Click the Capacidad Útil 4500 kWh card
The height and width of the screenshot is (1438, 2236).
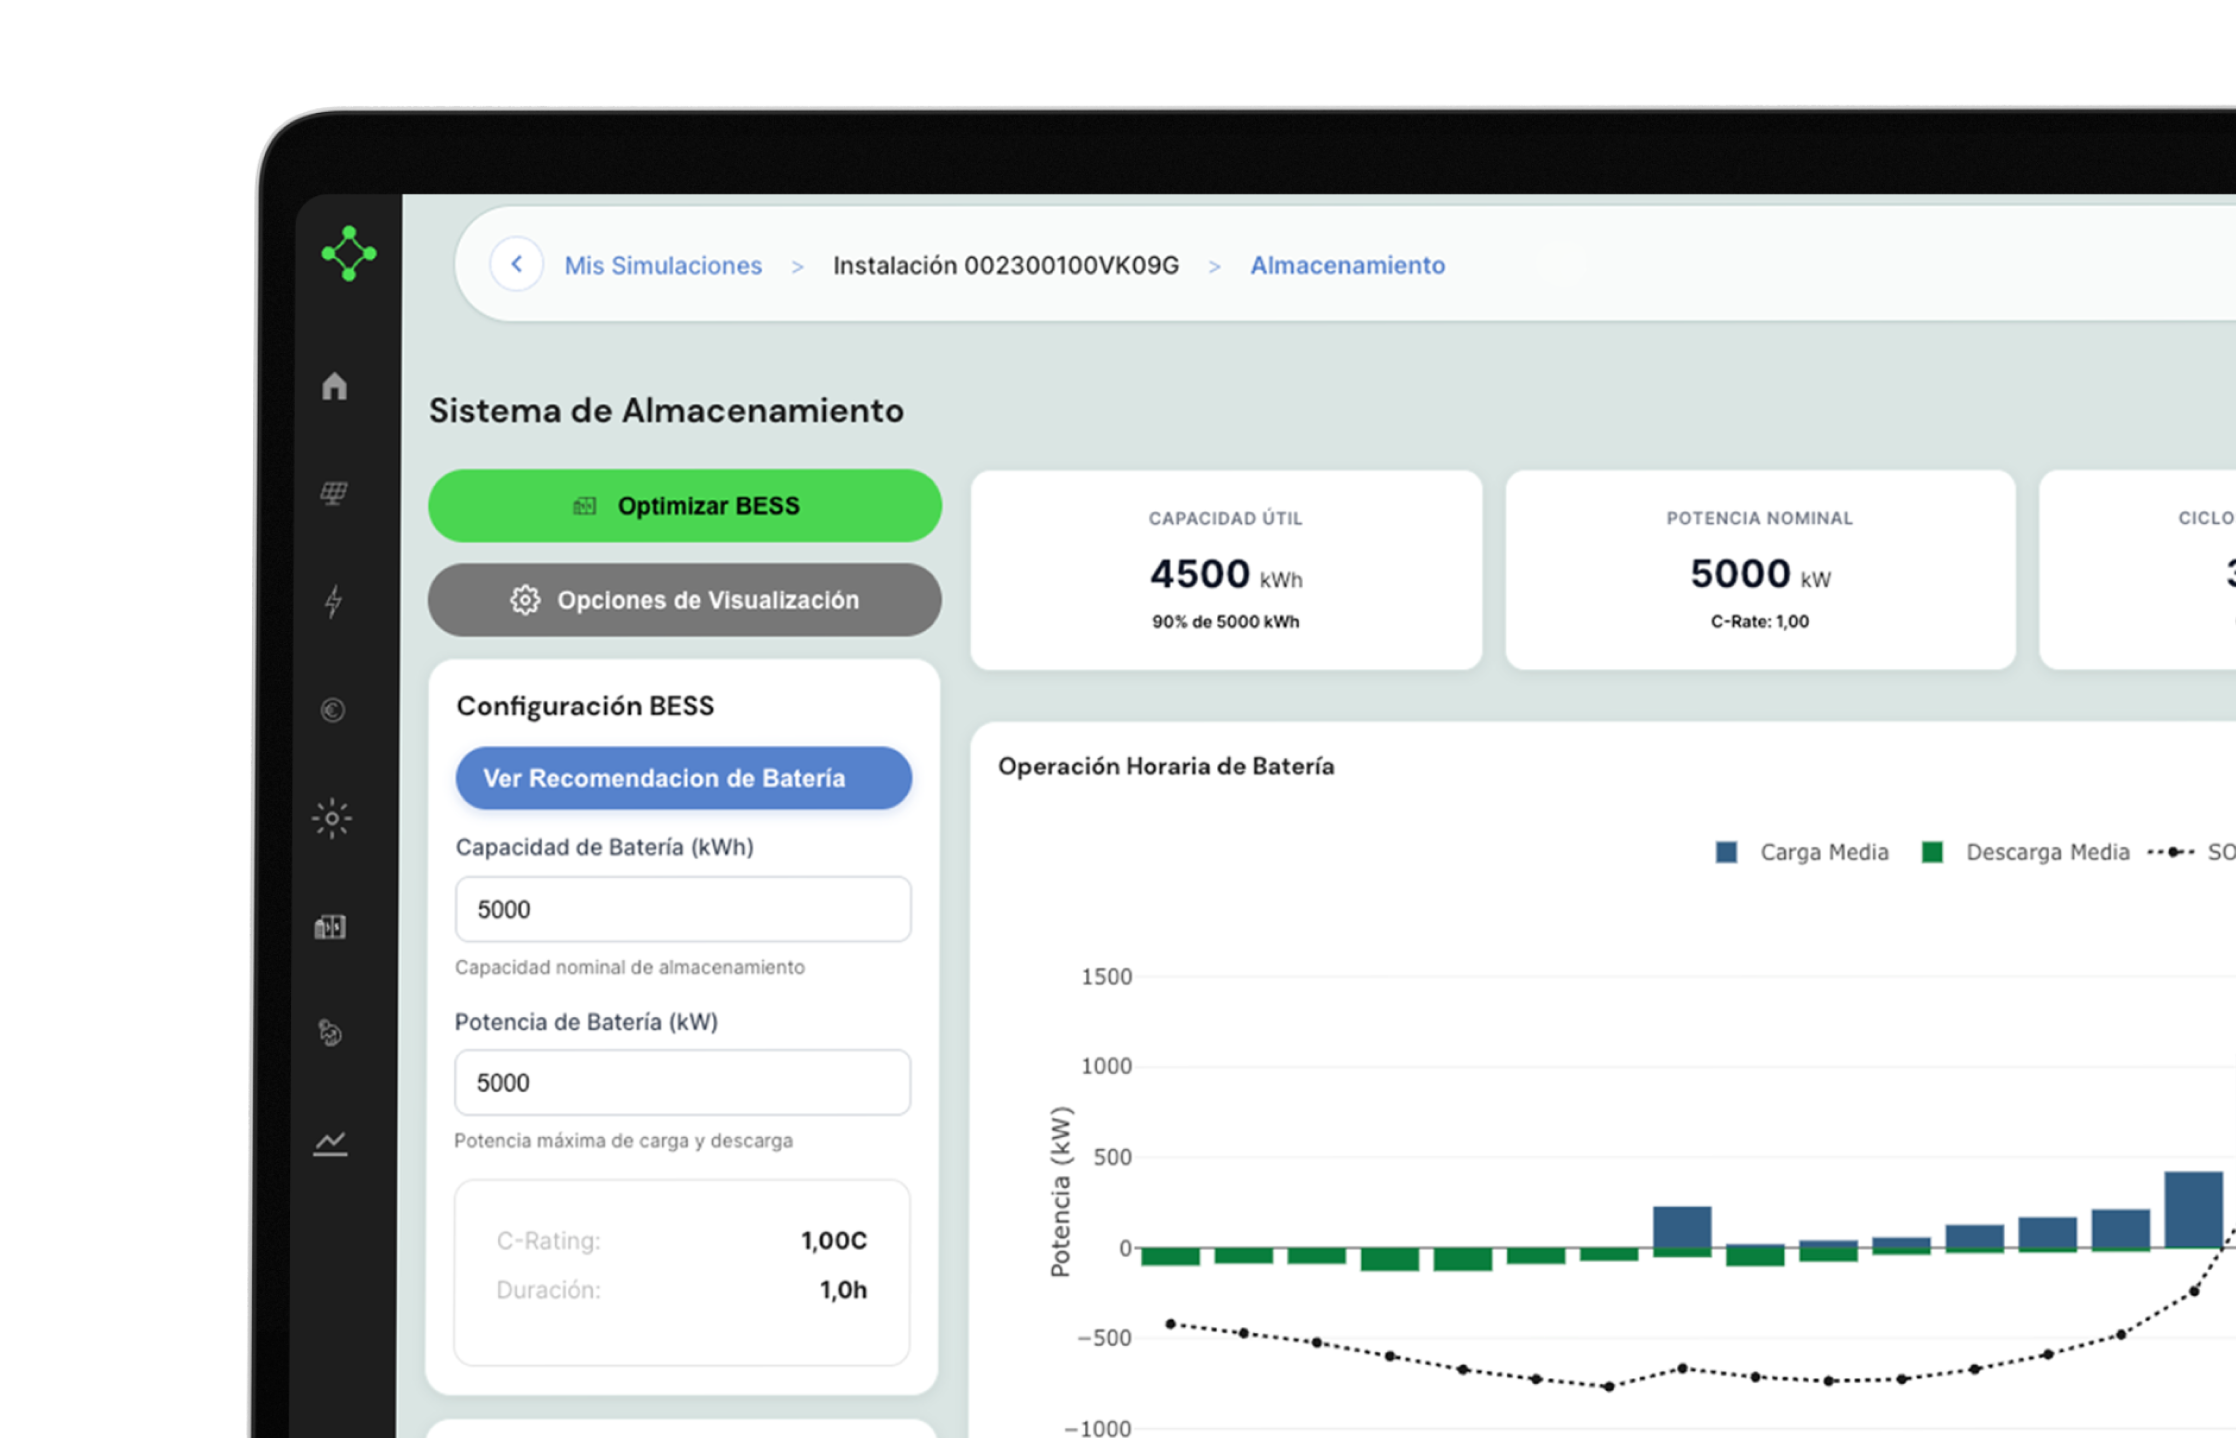coord(1226,570)
